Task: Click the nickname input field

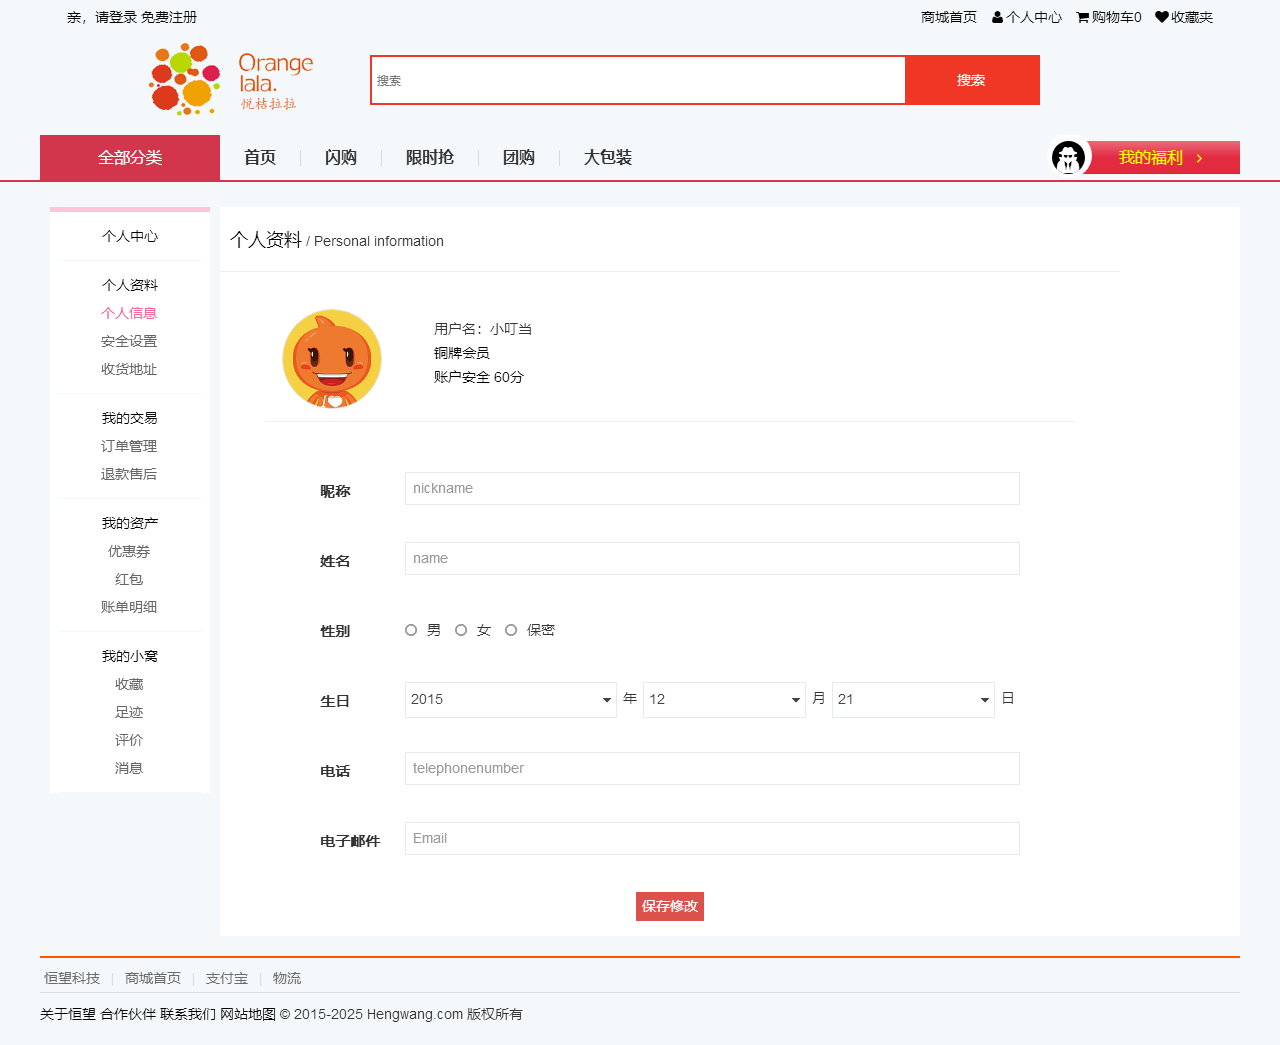Action: click(x=711, y=489)
